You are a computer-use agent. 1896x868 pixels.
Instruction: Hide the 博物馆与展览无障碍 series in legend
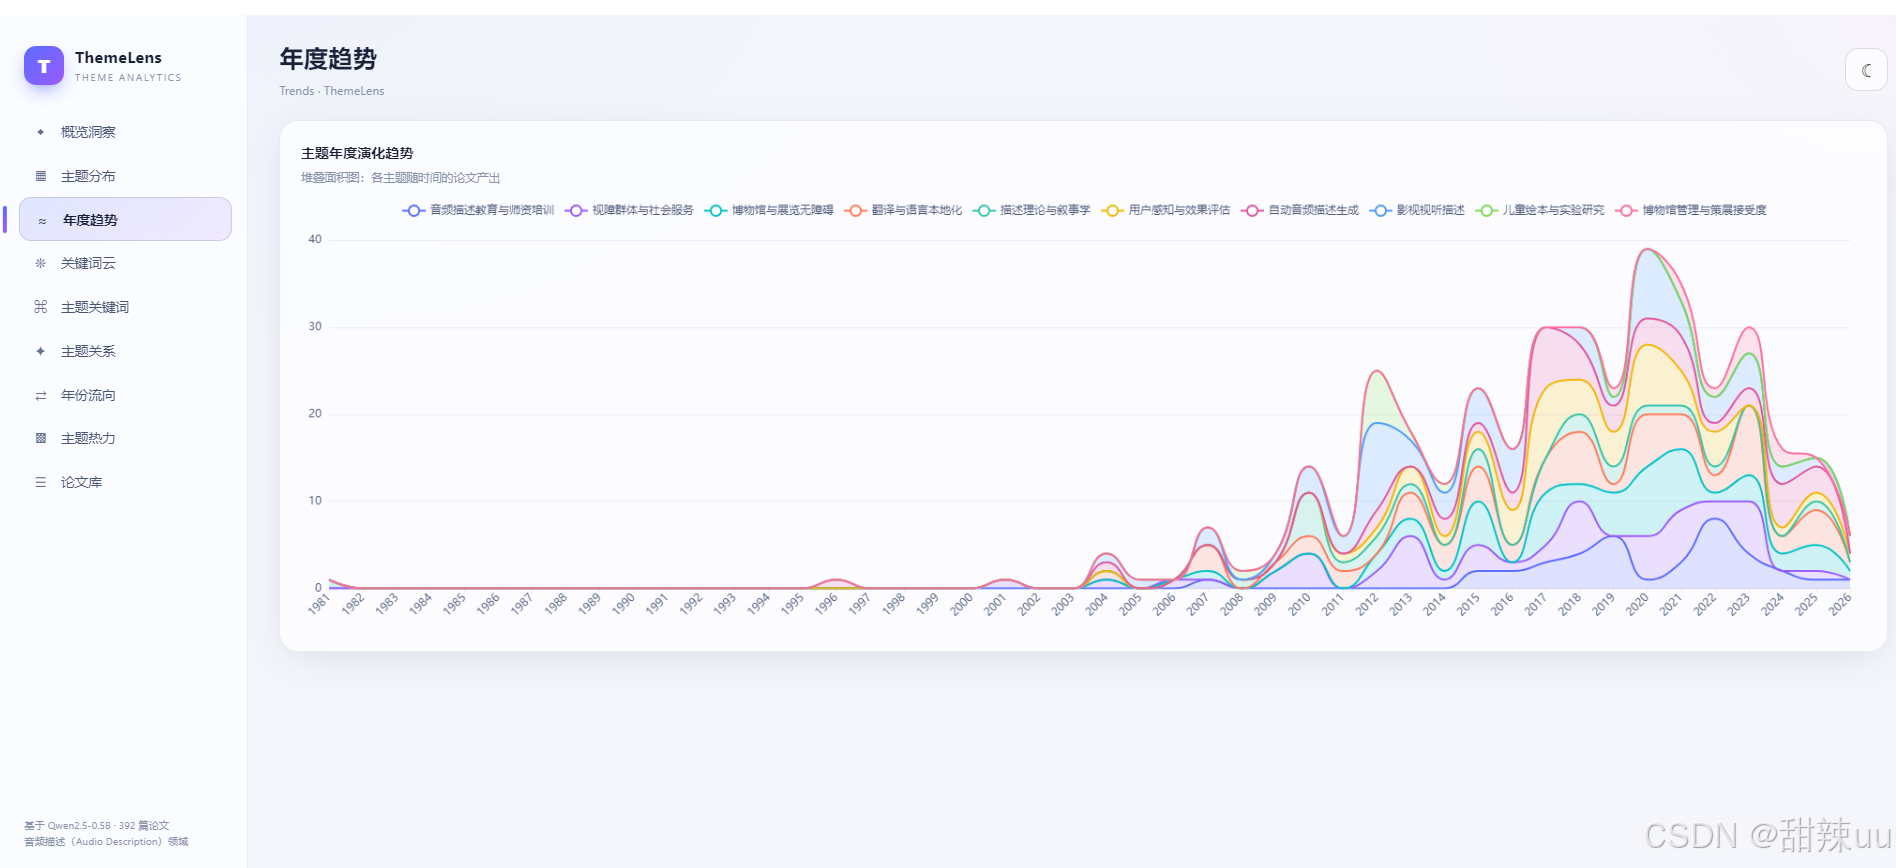coord(769,210)
